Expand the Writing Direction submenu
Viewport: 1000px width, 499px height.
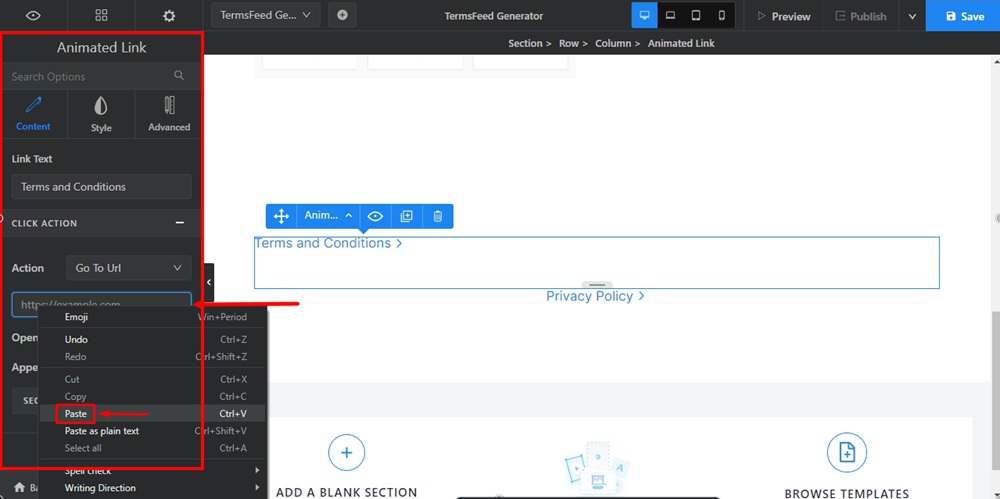pos(152,488)
